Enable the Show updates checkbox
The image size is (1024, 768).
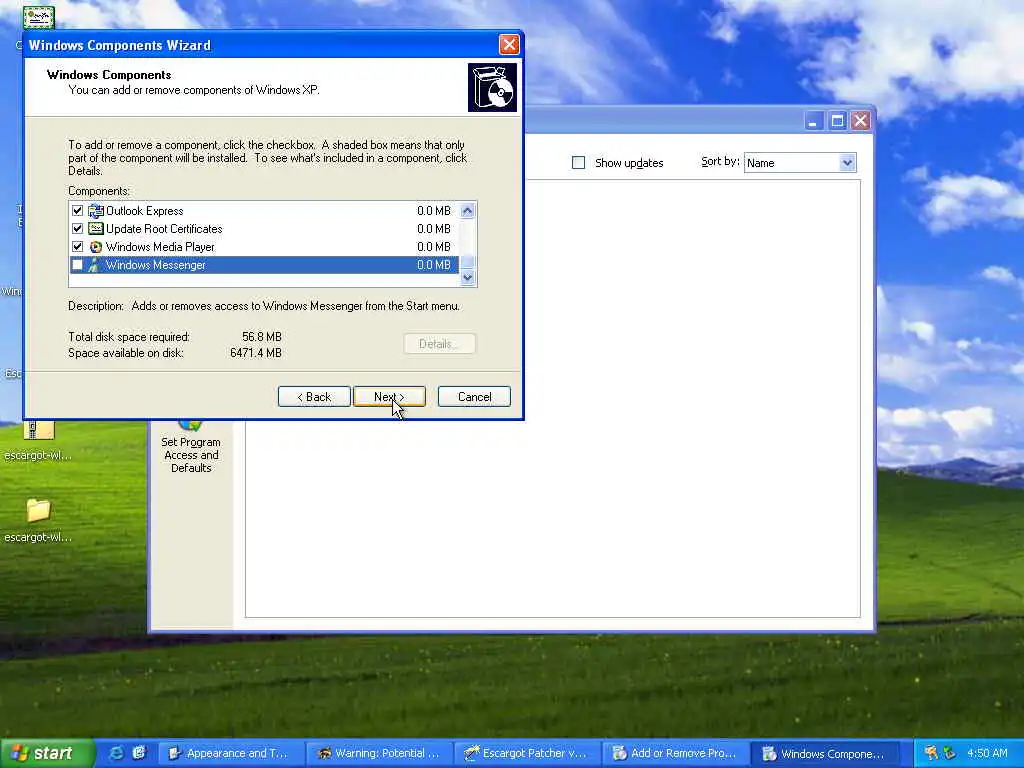579,163
